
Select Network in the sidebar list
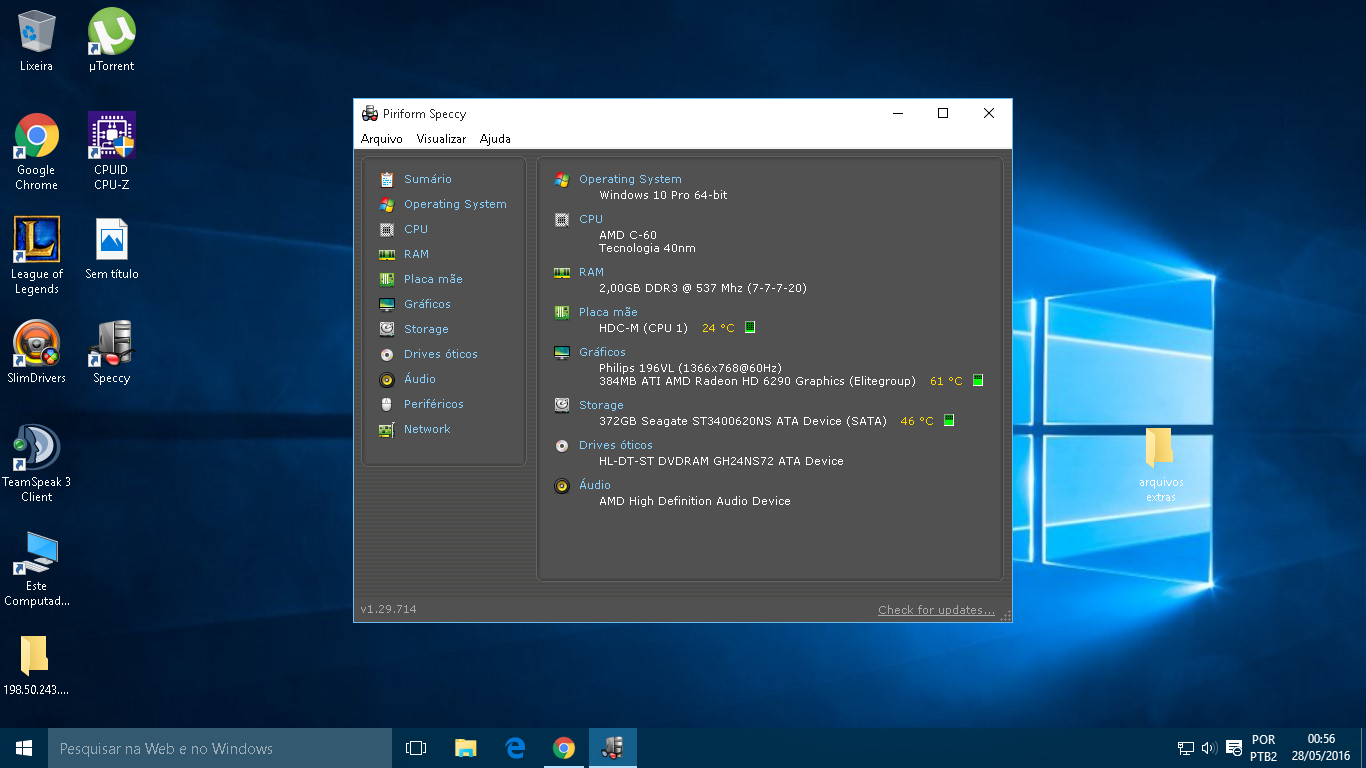(x=427, y=429)
